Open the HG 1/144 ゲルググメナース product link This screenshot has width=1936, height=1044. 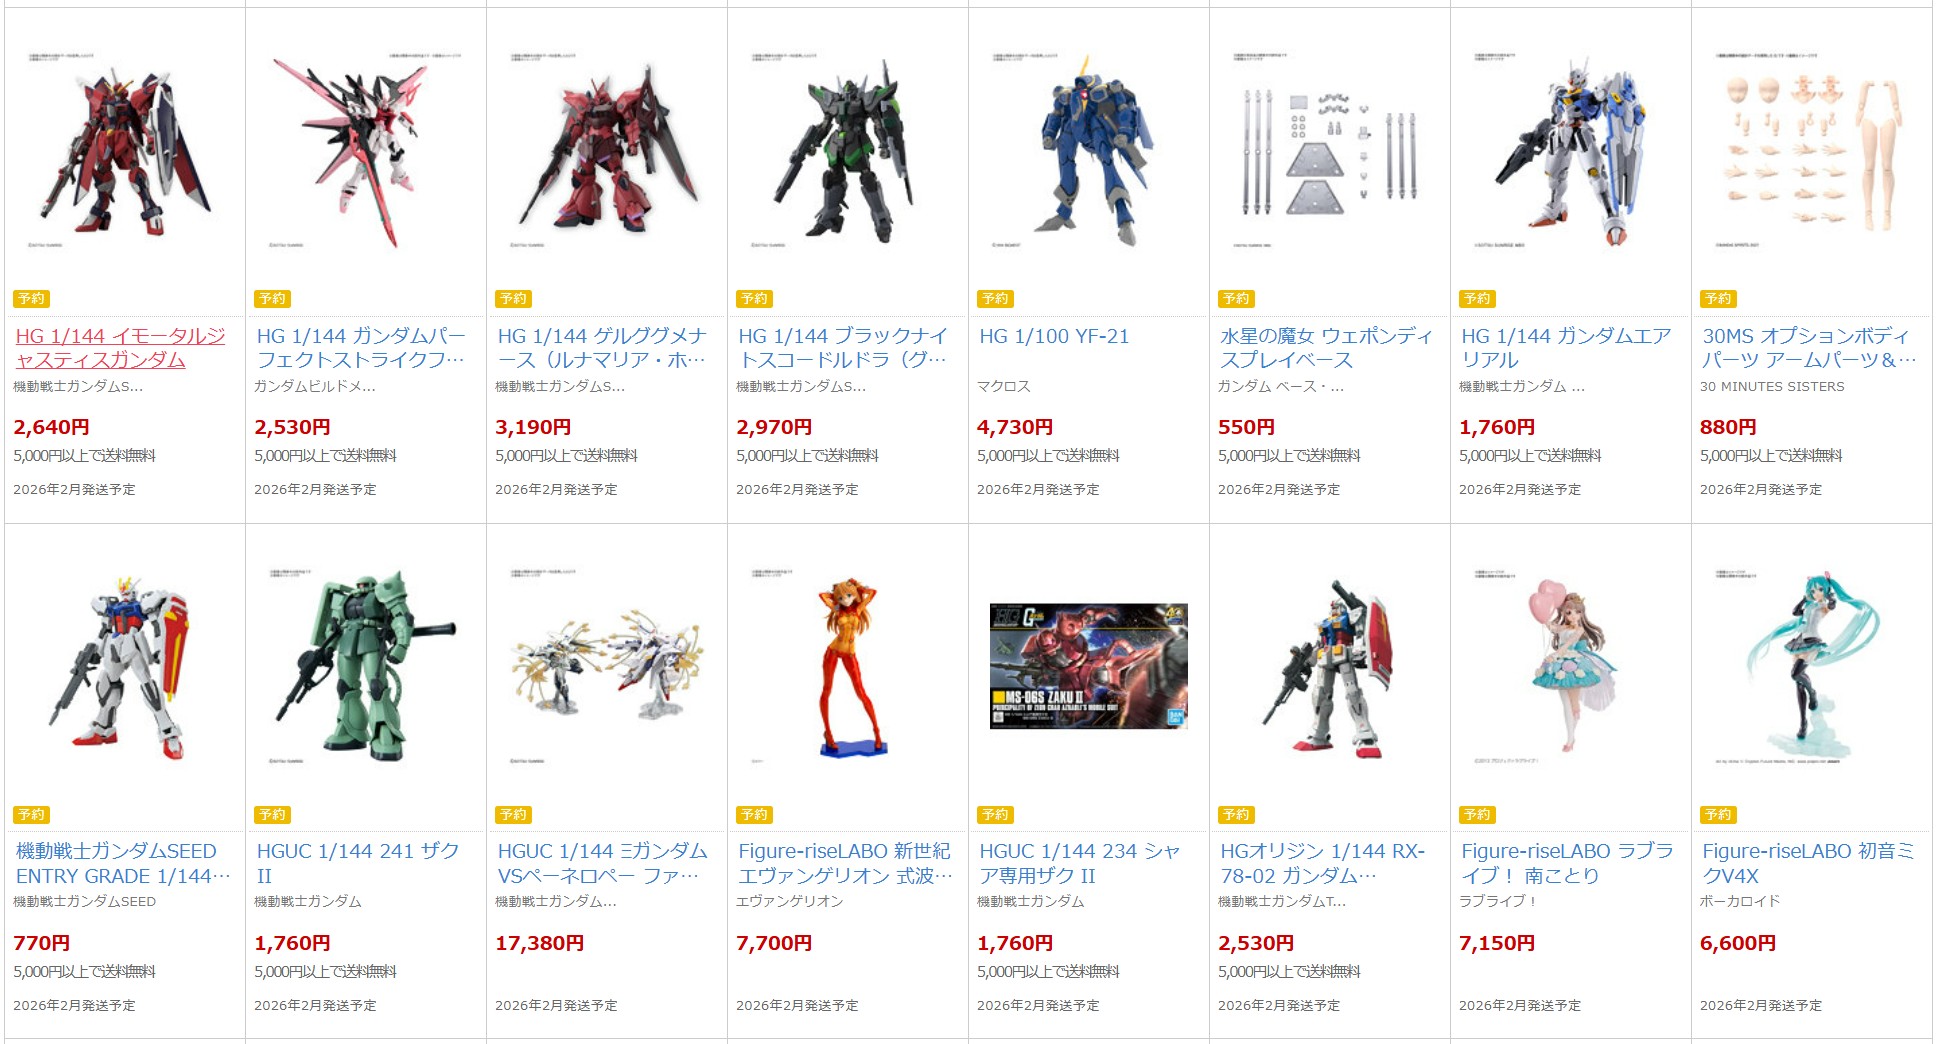602,348
